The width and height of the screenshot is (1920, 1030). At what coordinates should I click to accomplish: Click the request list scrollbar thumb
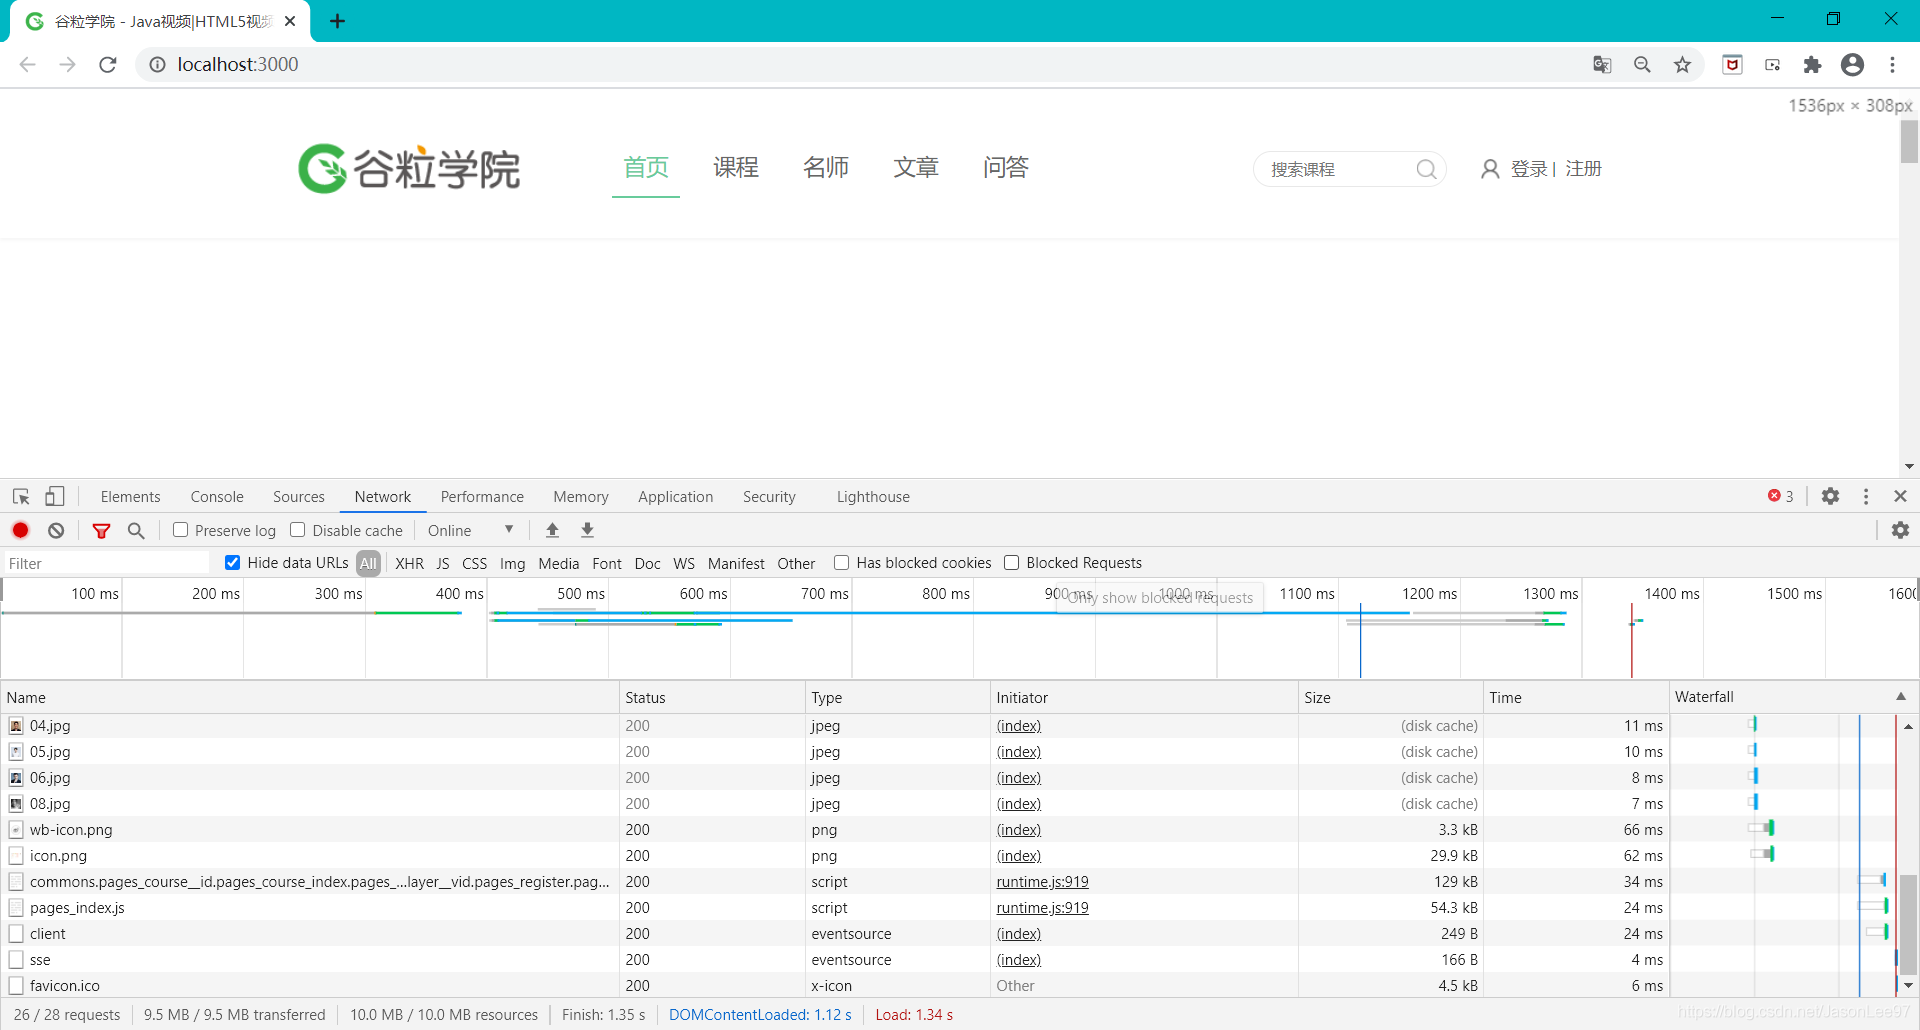(x=1908, y=923)
